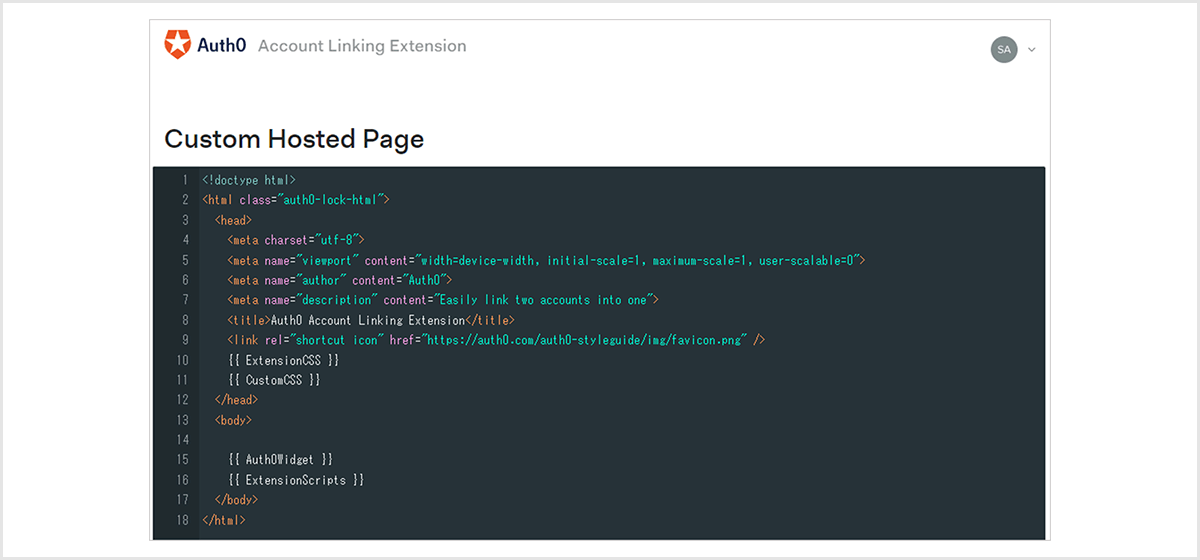Click the opening head tag line

point(233,220)
